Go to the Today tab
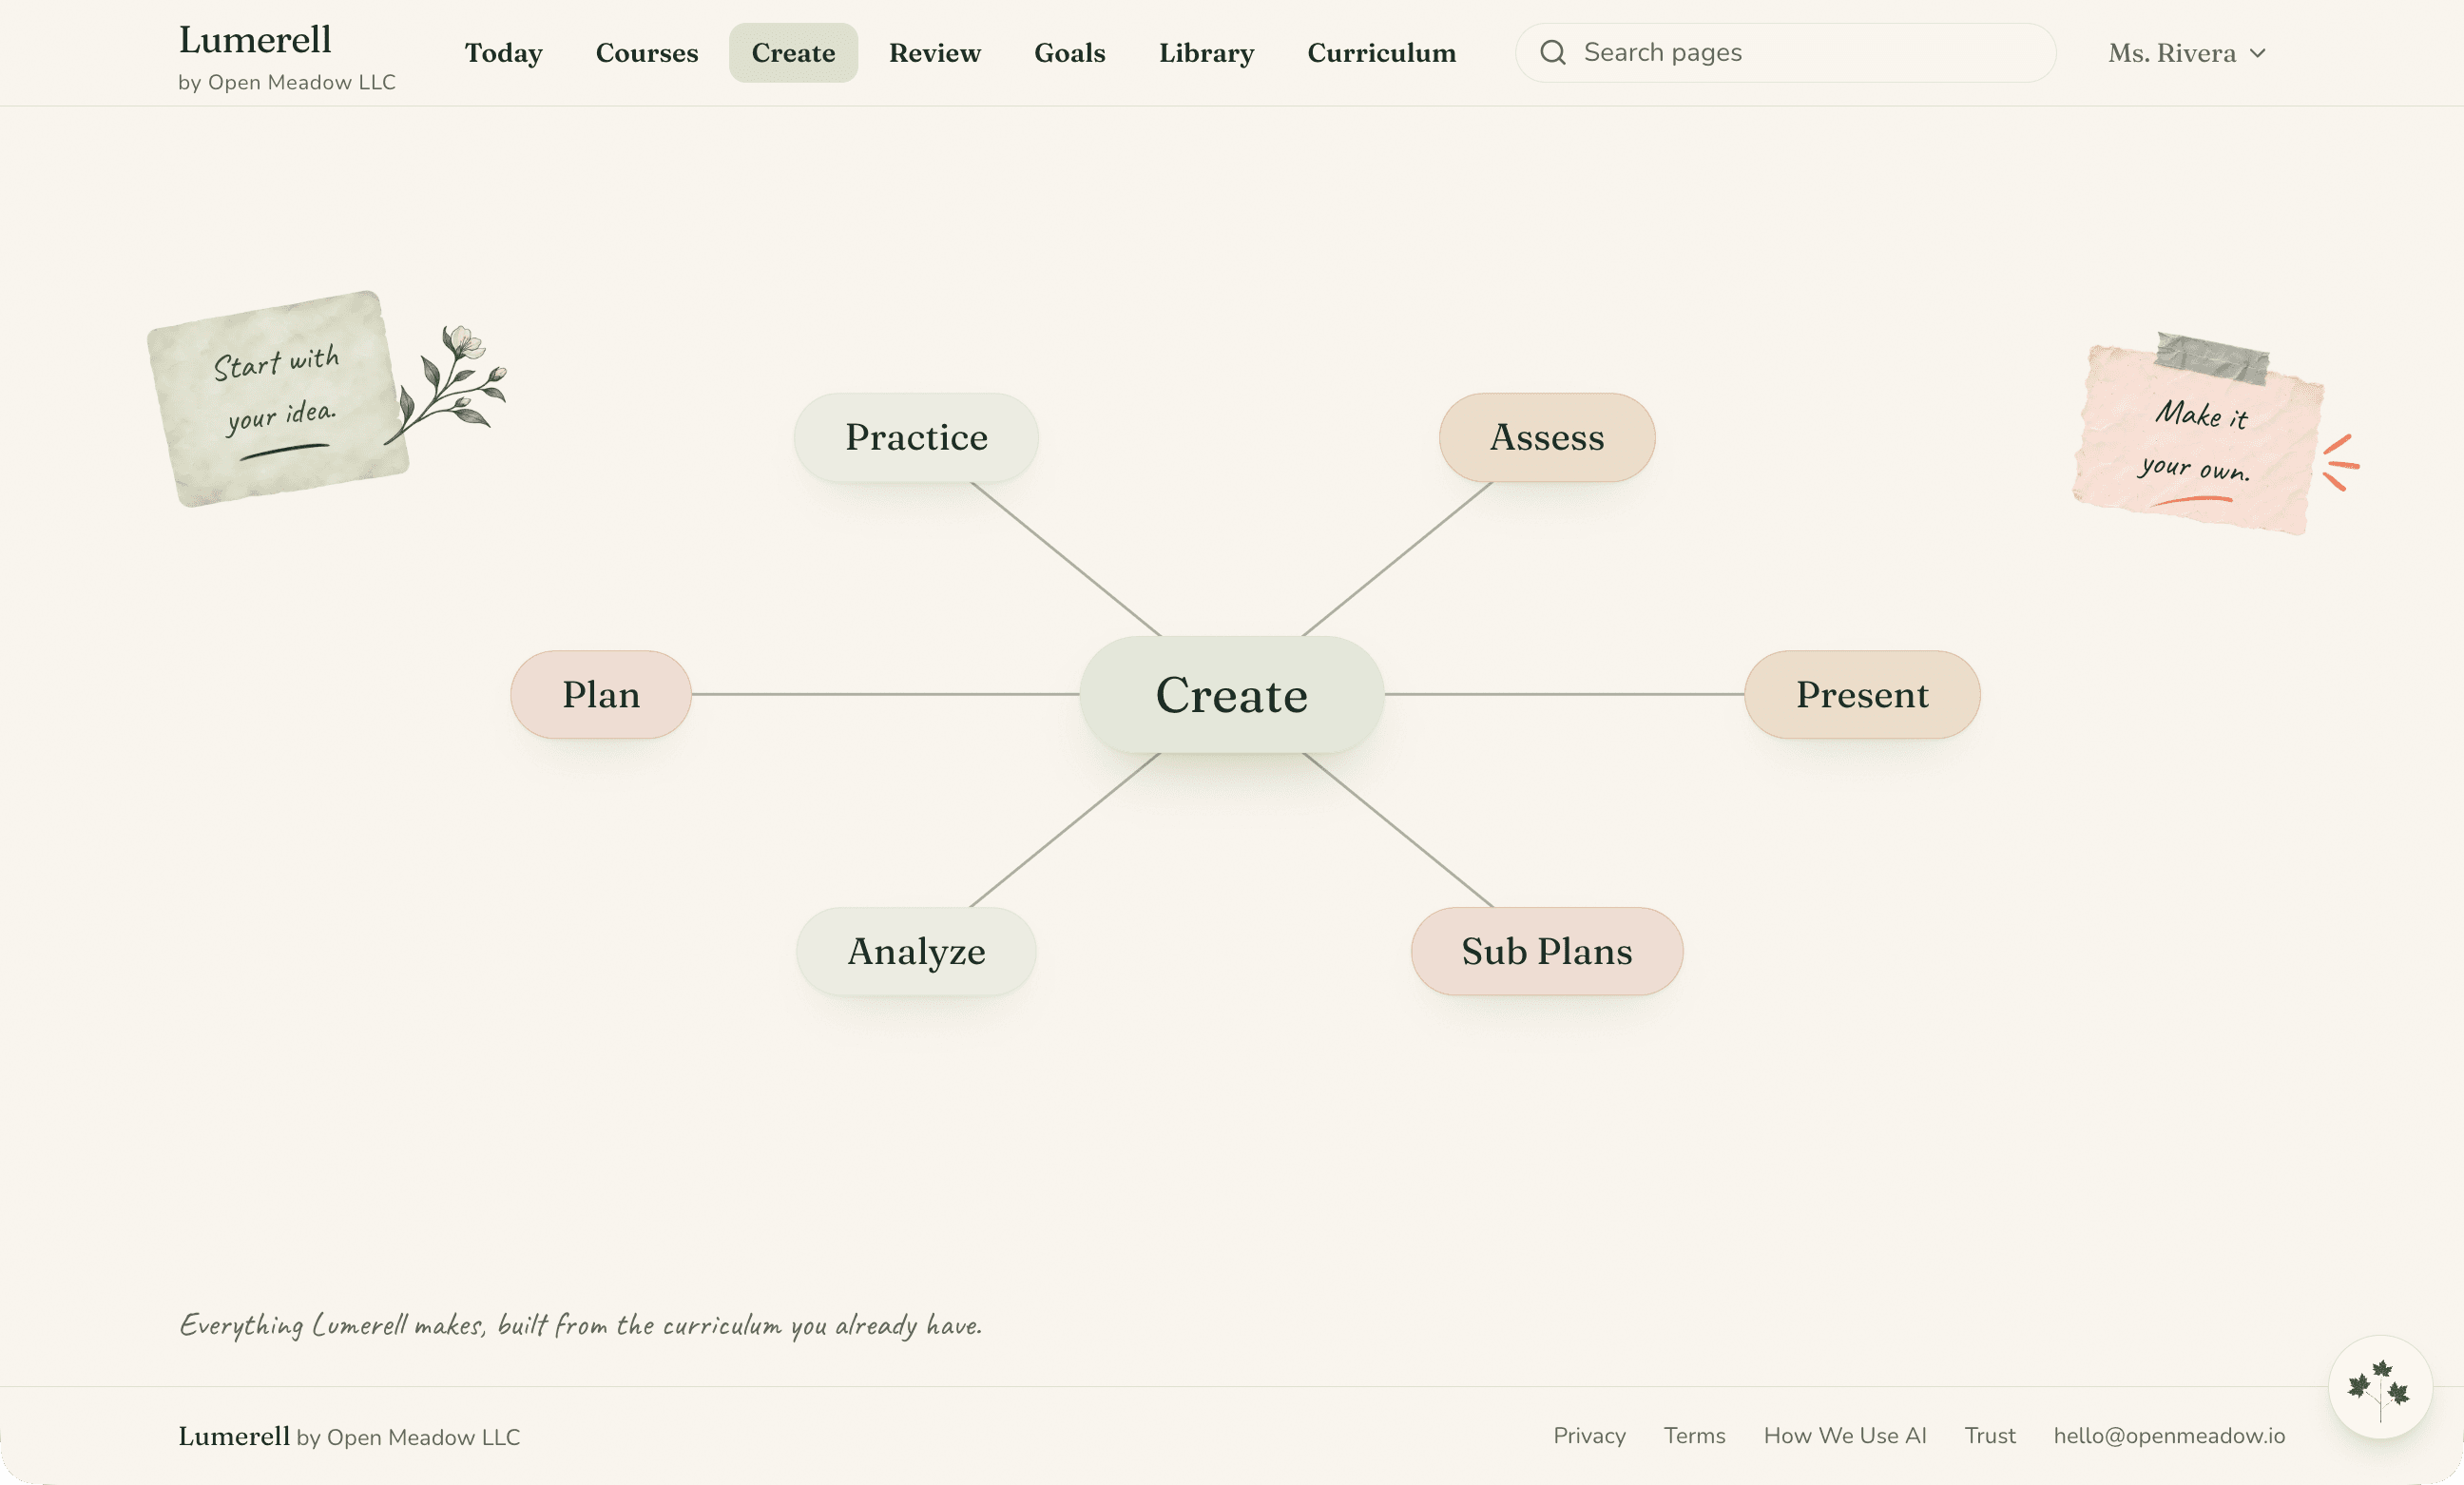This screenshot has width=2464, height=1485. point(503,53)
